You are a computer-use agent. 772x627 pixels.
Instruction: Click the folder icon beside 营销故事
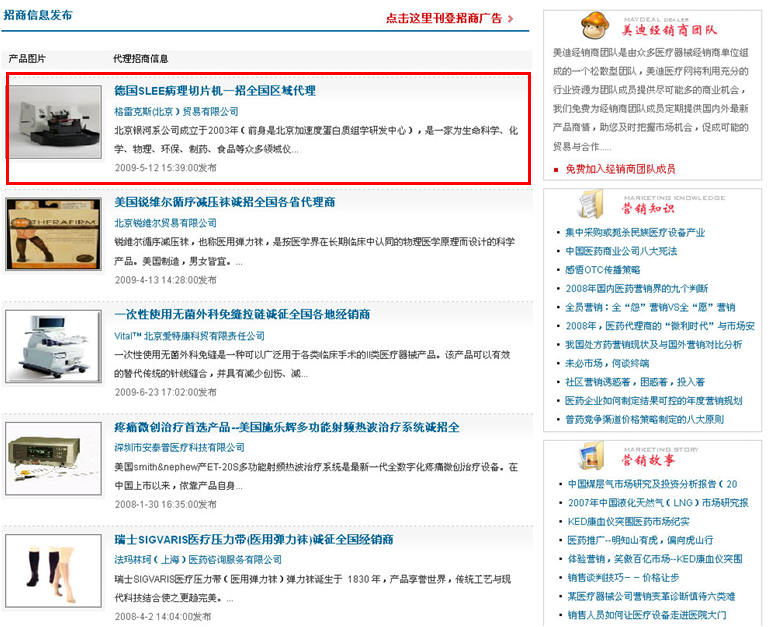591,456
